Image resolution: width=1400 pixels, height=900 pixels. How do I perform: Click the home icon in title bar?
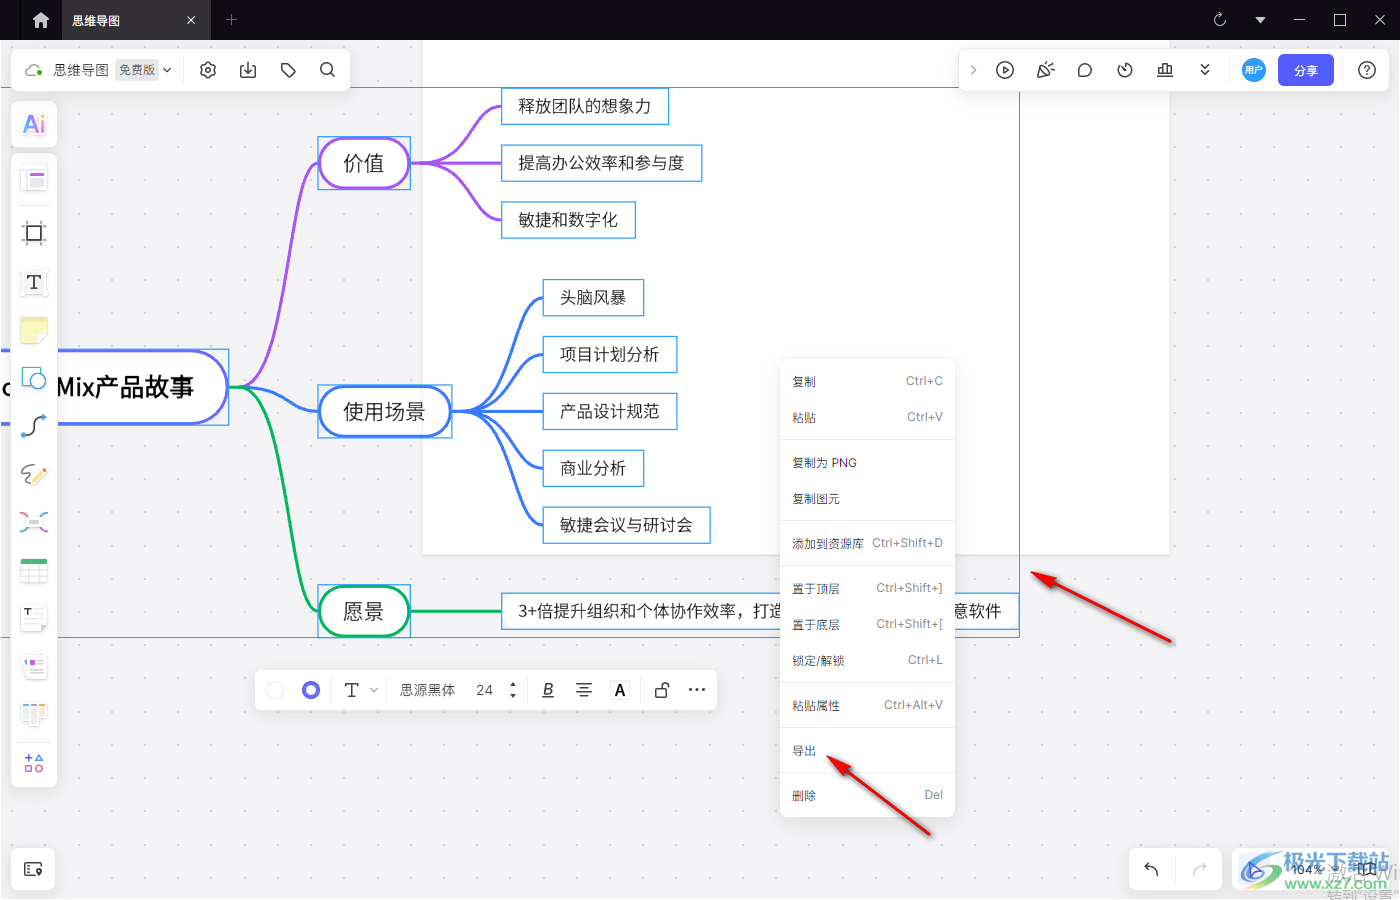[41, 20]
